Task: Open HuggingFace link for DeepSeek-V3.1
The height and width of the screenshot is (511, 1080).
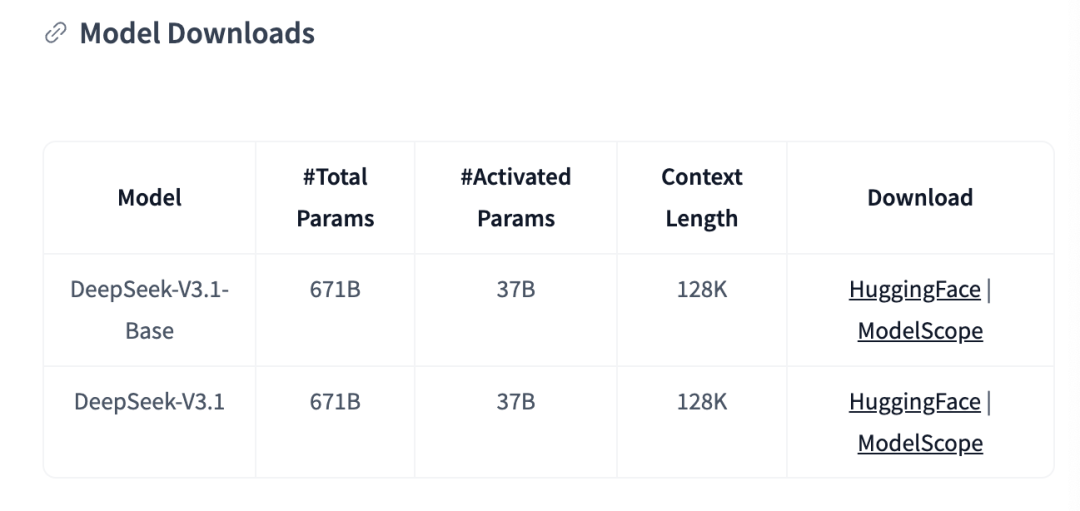Action: pos(915,402)
